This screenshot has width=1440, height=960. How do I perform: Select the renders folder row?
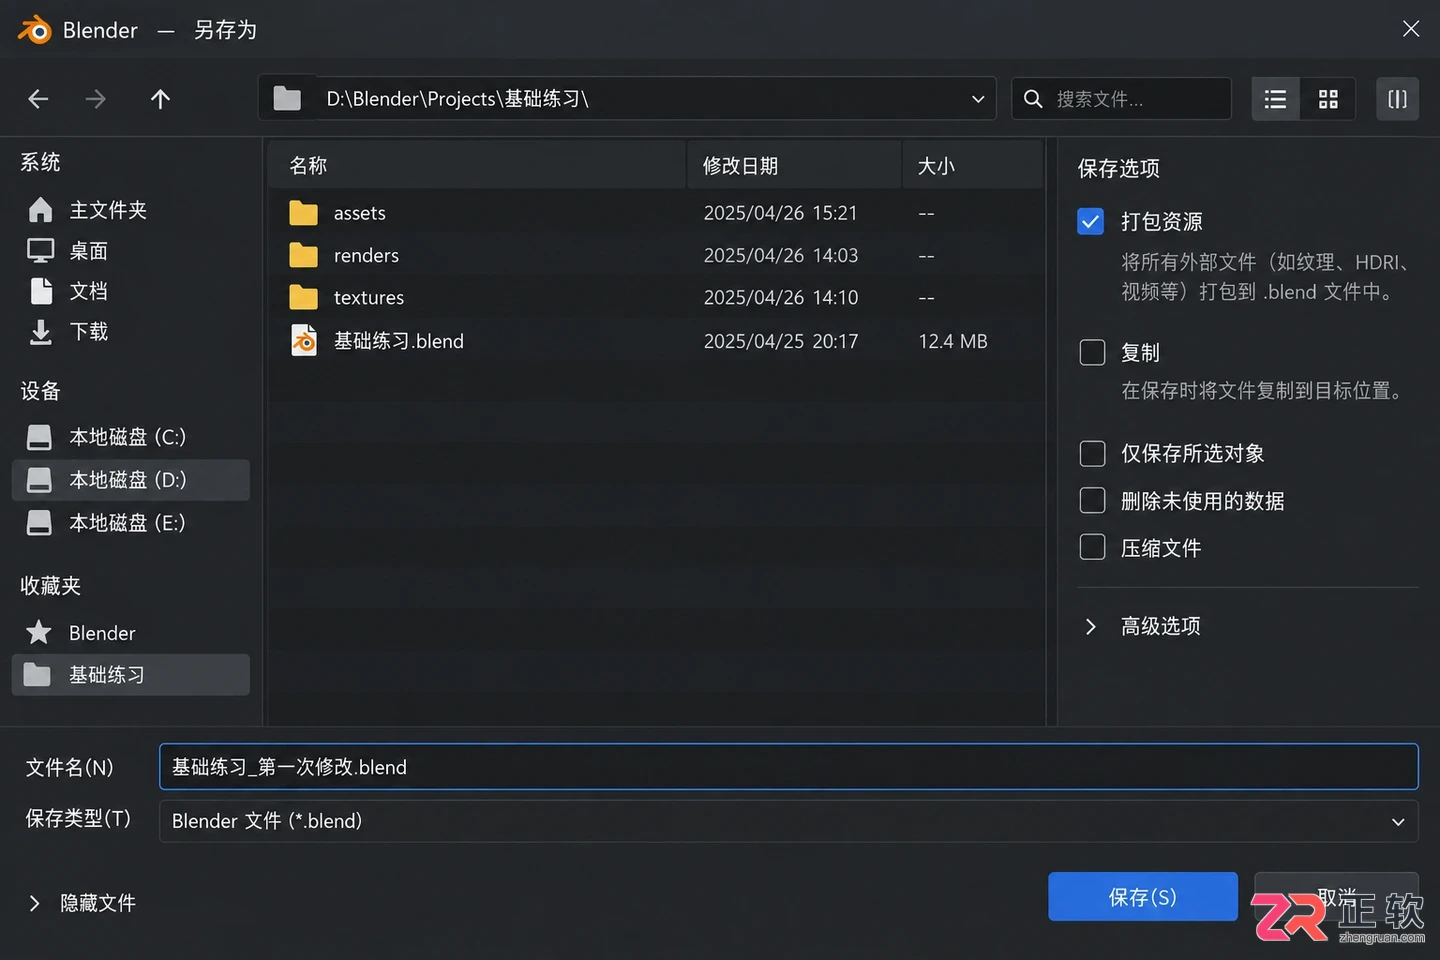[656, 256]
